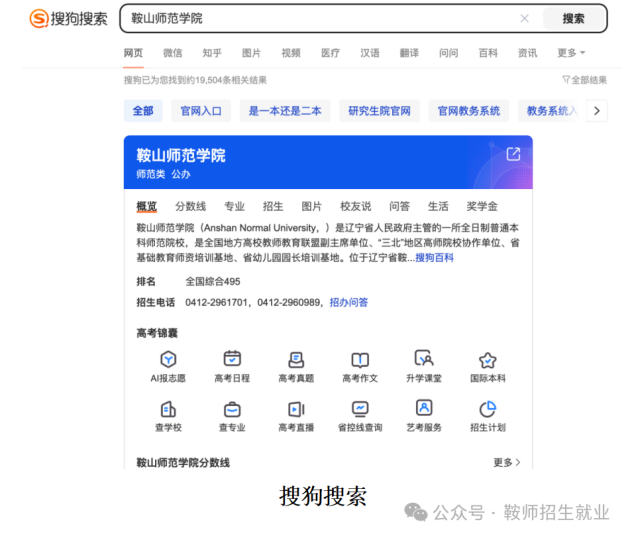Viewport: 631px width, 538px height.
Task: Select the 分数线 tab in school card
Action: point(190,207)
